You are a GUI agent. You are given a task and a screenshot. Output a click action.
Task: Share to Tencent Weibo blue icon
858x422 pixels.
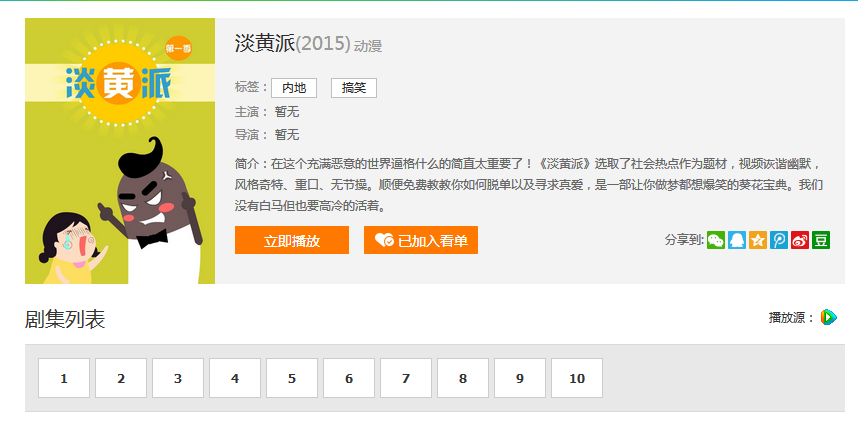(779, 240)
